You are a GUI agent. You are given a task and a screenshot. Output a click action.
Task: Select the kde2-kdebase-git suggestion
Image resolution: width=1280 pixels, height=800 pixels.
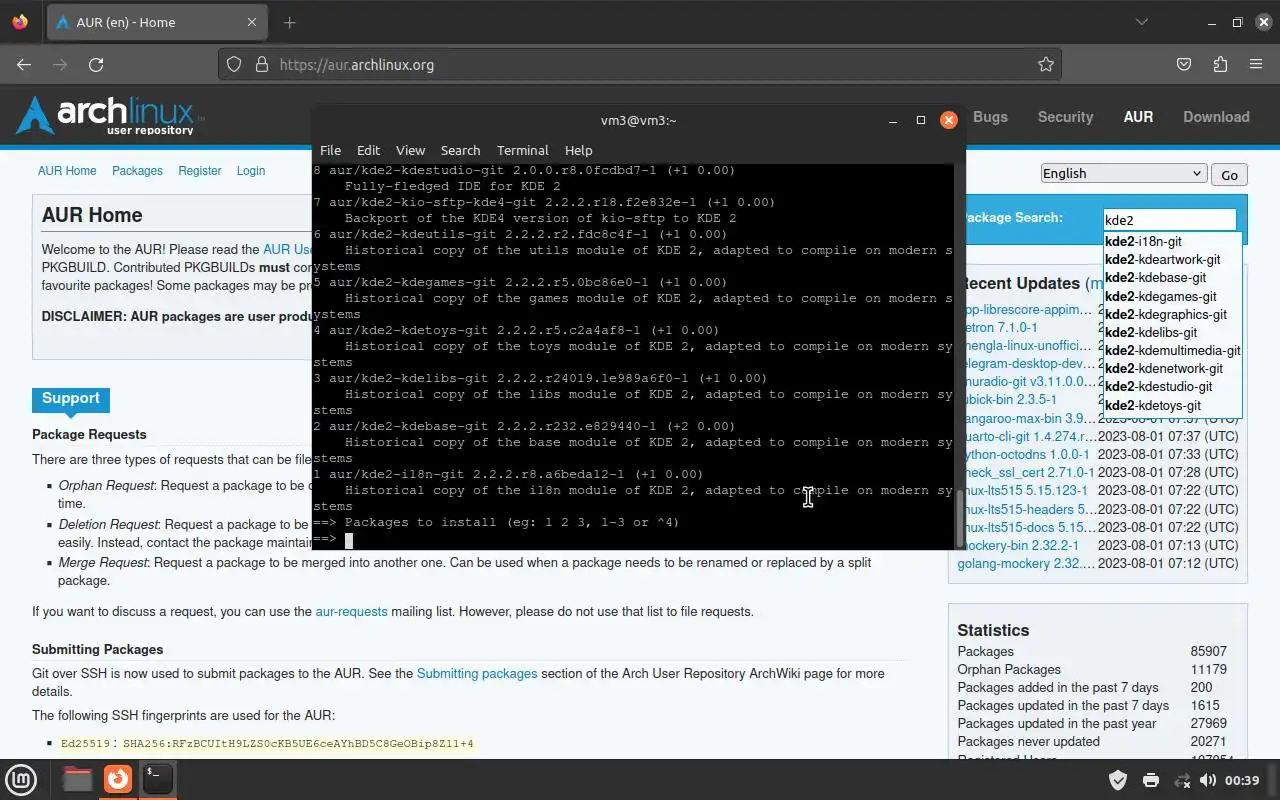click(x=1172, y=277)
